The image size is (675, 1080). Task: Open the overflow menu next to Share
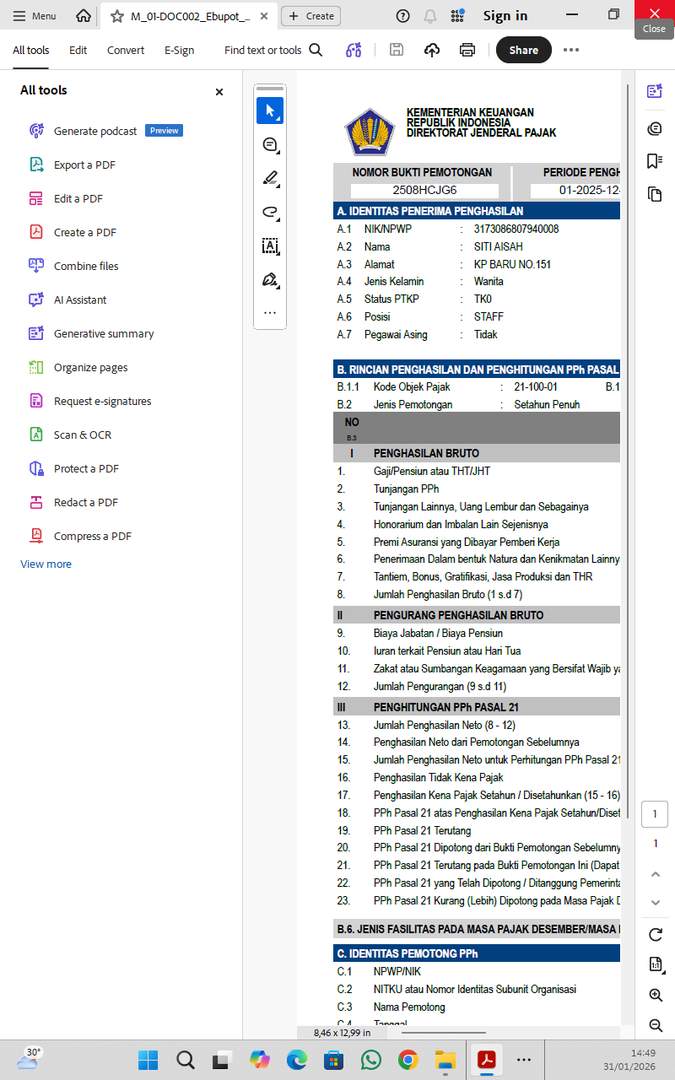[x=571, y=50]
